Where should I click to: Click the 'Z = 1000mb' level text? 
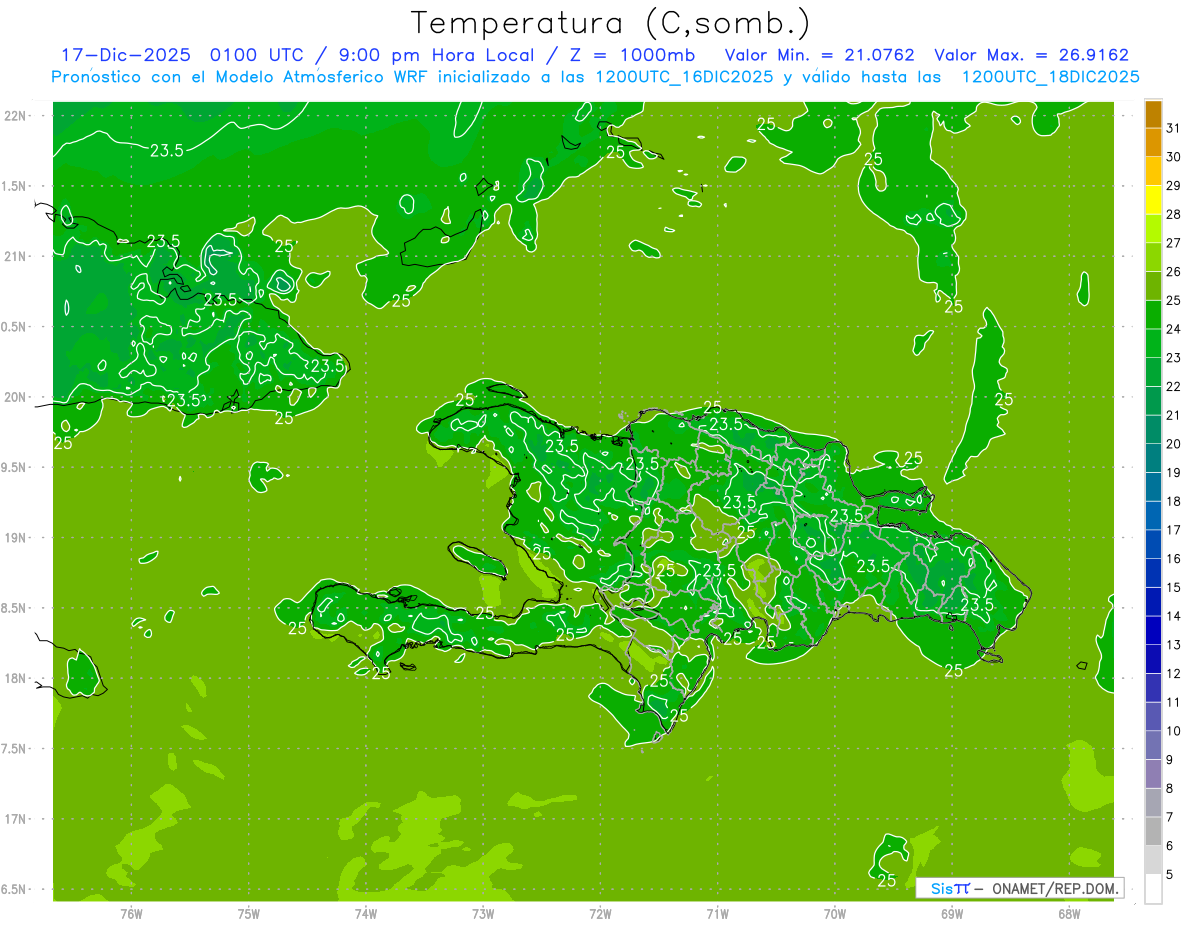click(629, 55)
